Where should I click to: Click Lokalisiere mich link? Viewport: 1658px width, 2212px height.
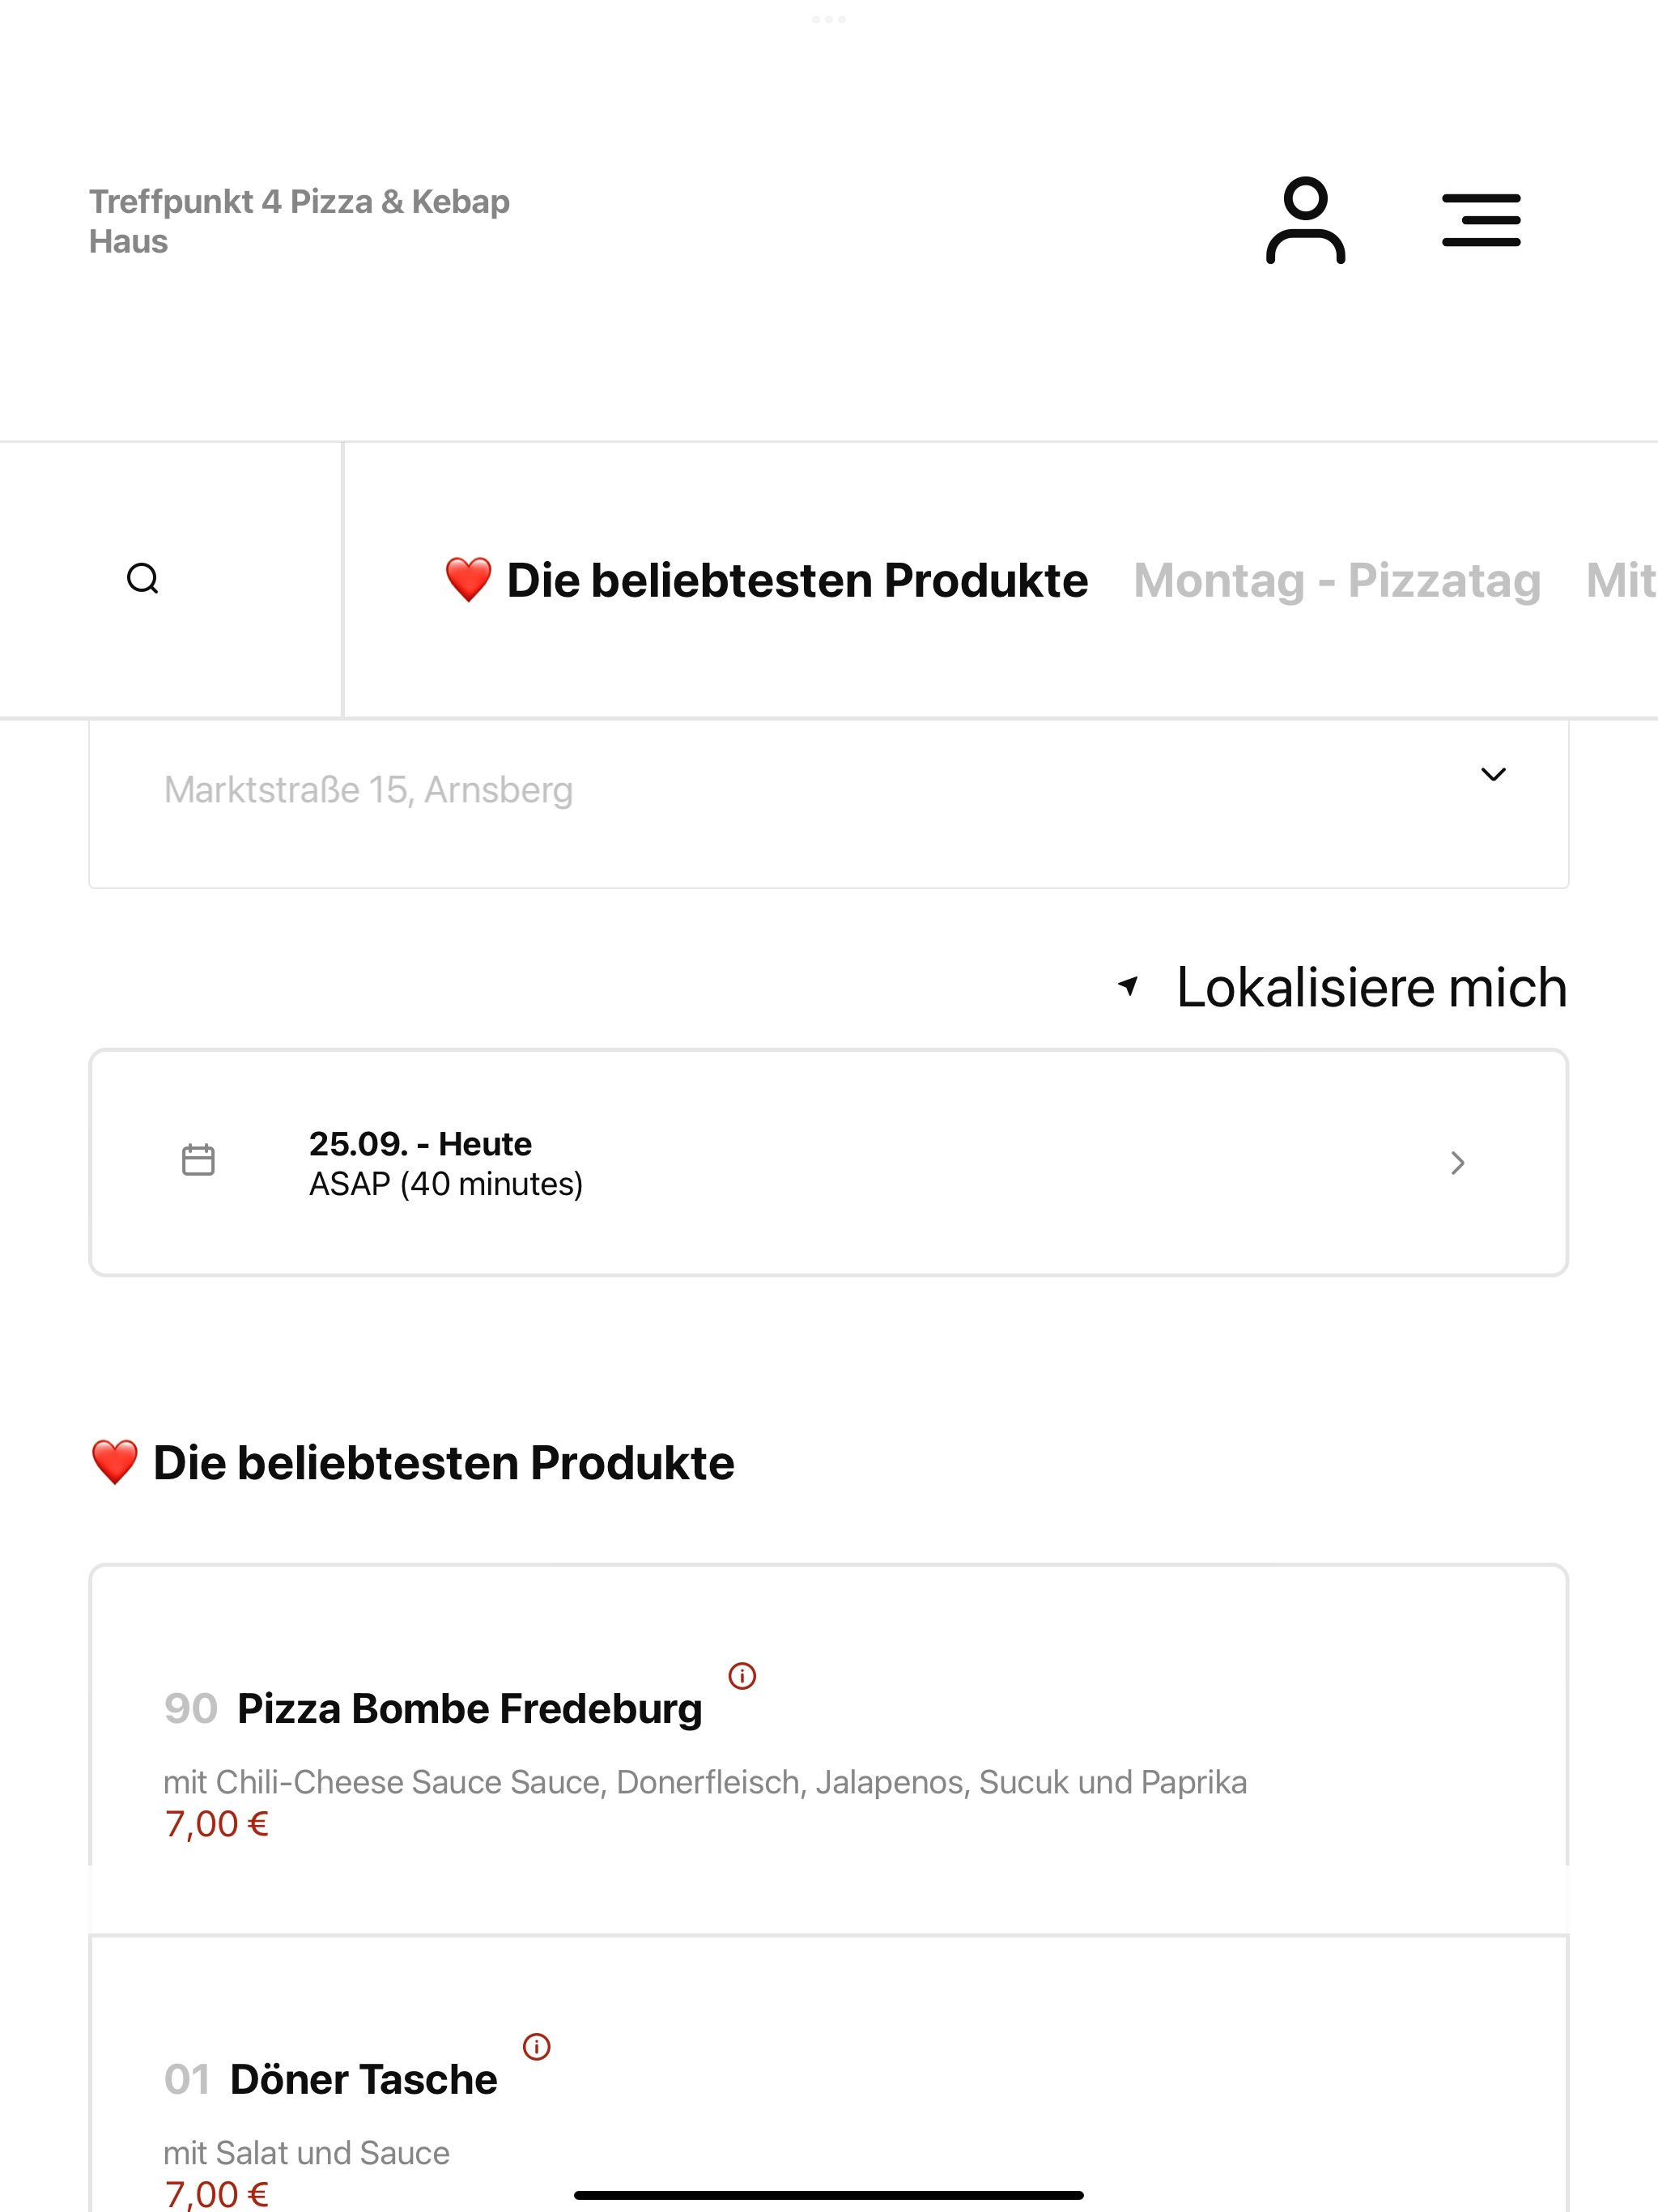(1371, 987)
